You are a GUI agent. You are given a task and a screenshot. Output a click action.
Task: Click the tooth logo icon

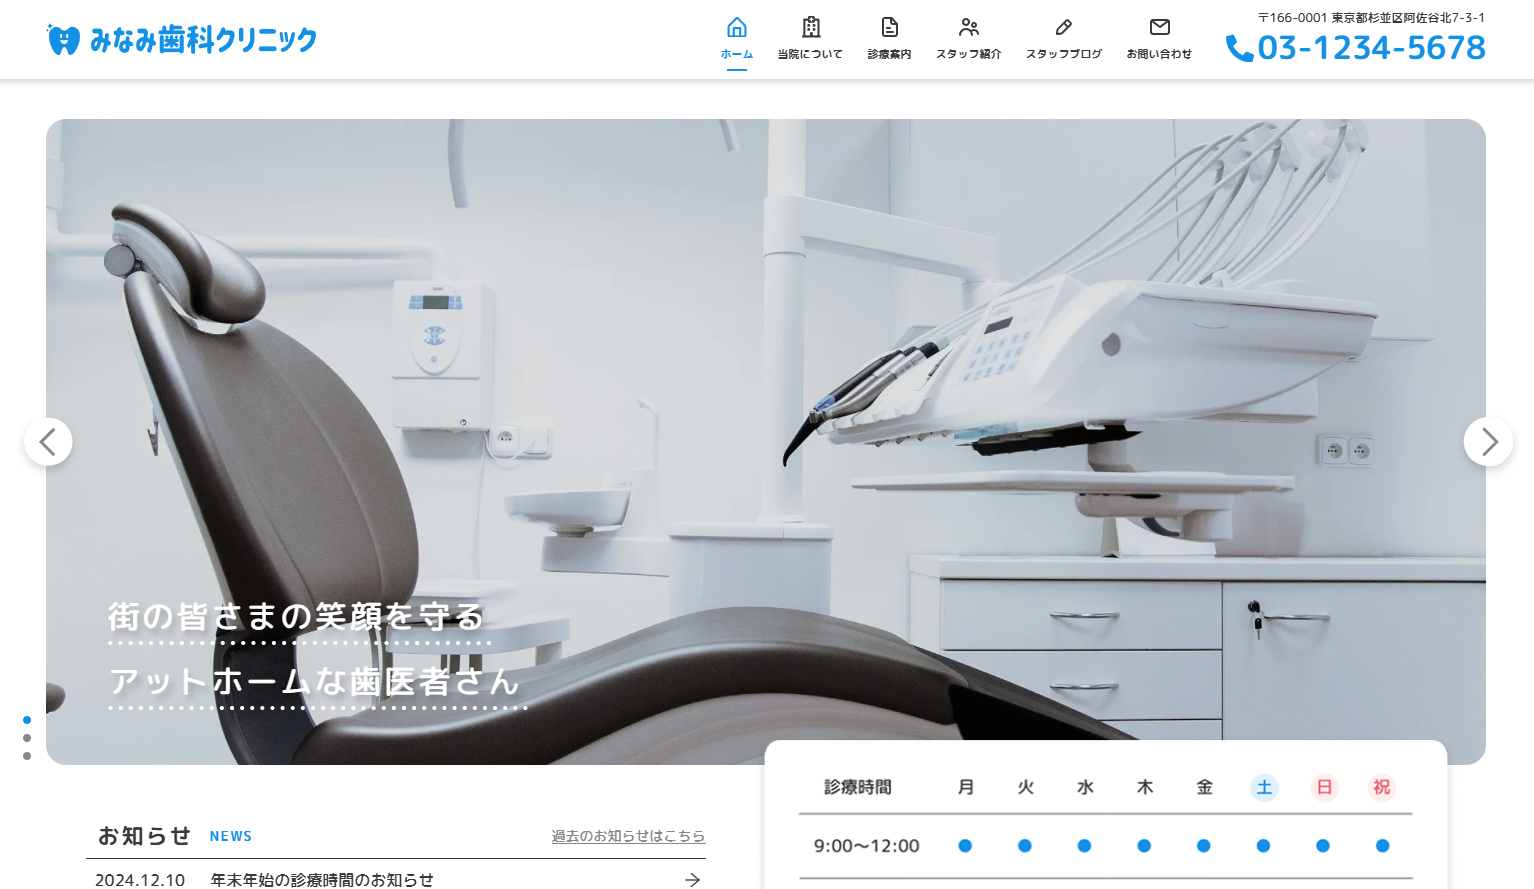(x=63, y=40)
